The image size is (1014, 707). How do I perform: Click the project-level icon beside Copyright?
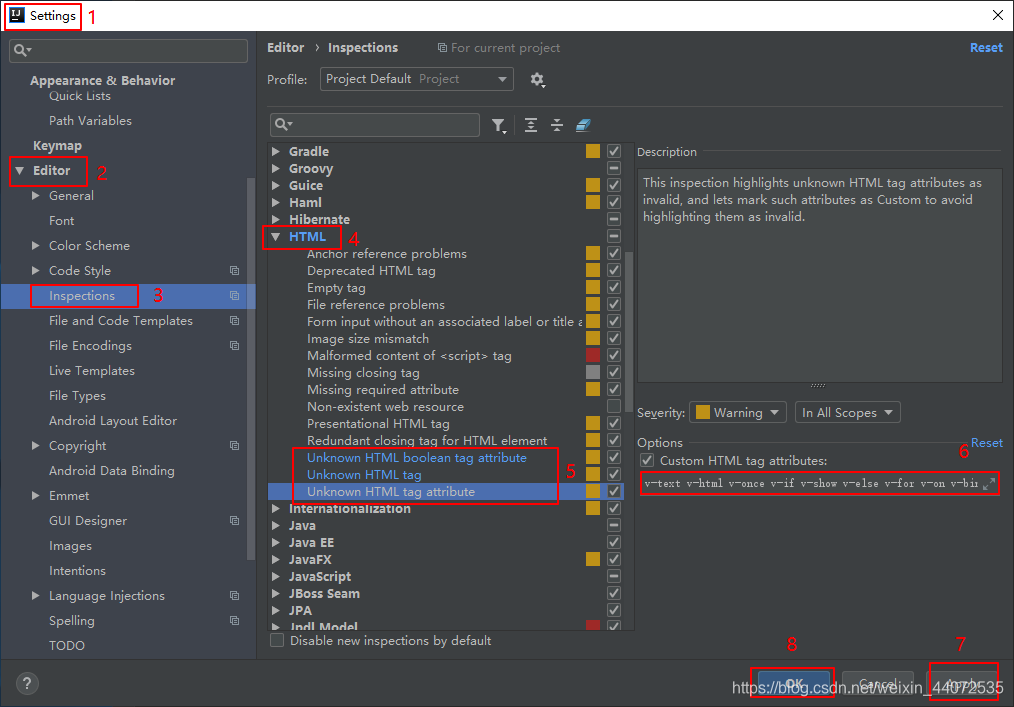click(x=234, y=446)
